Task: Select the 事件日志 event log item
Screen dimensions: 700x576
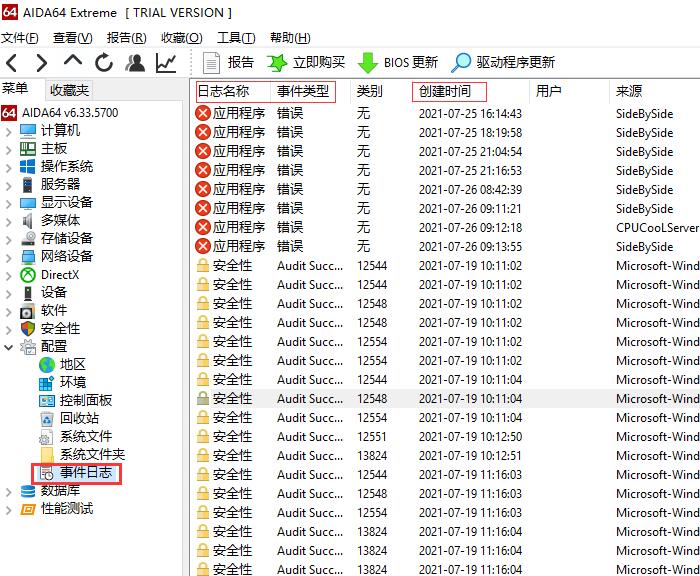Action: [x=76, y=473]
